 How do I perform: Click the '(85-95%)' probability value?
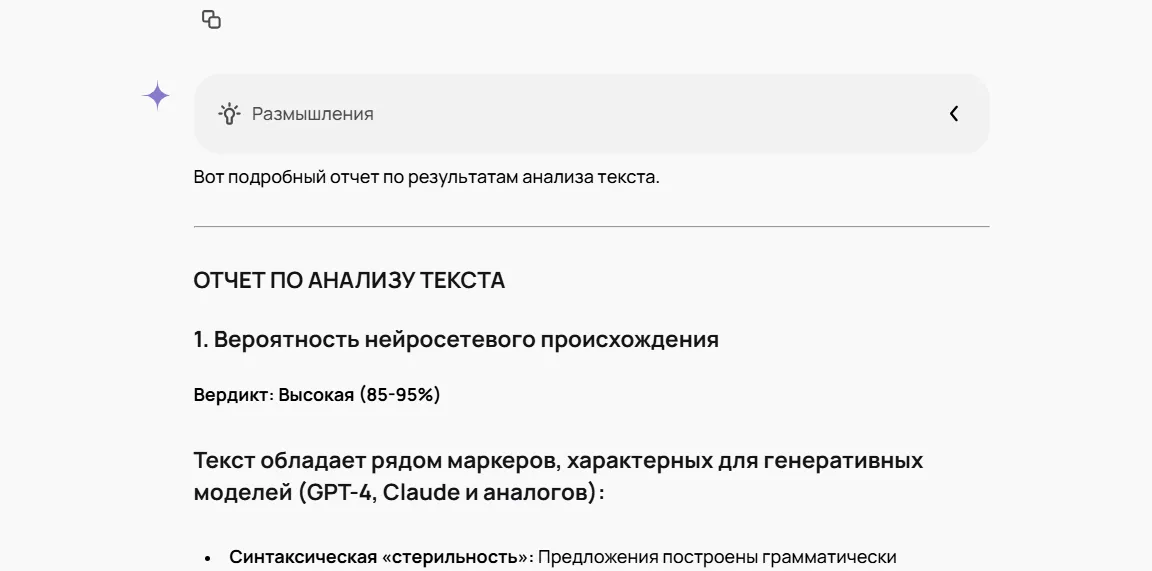click(400, 395)
